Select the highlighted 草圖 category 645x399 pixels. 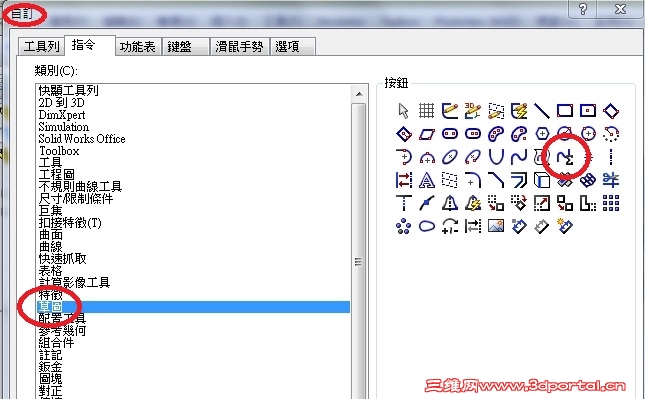coord(193,306)
